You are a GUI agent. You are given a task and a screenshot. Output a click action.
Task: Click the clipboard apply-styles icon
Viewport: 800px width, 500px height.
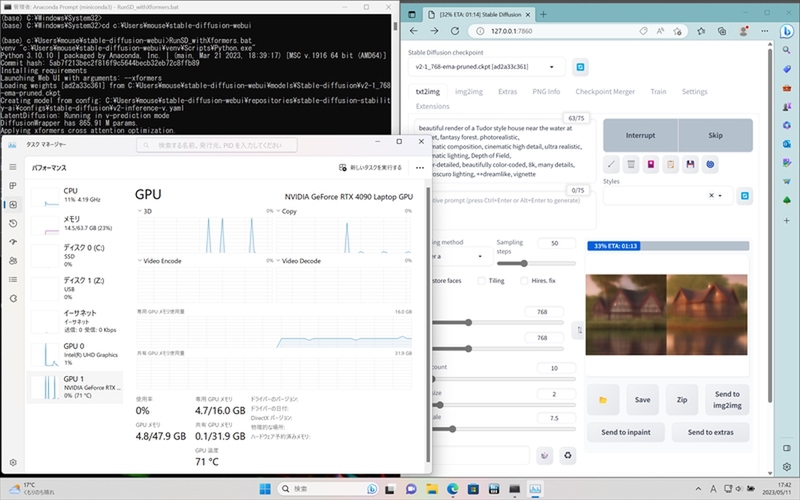pos(671,164)
